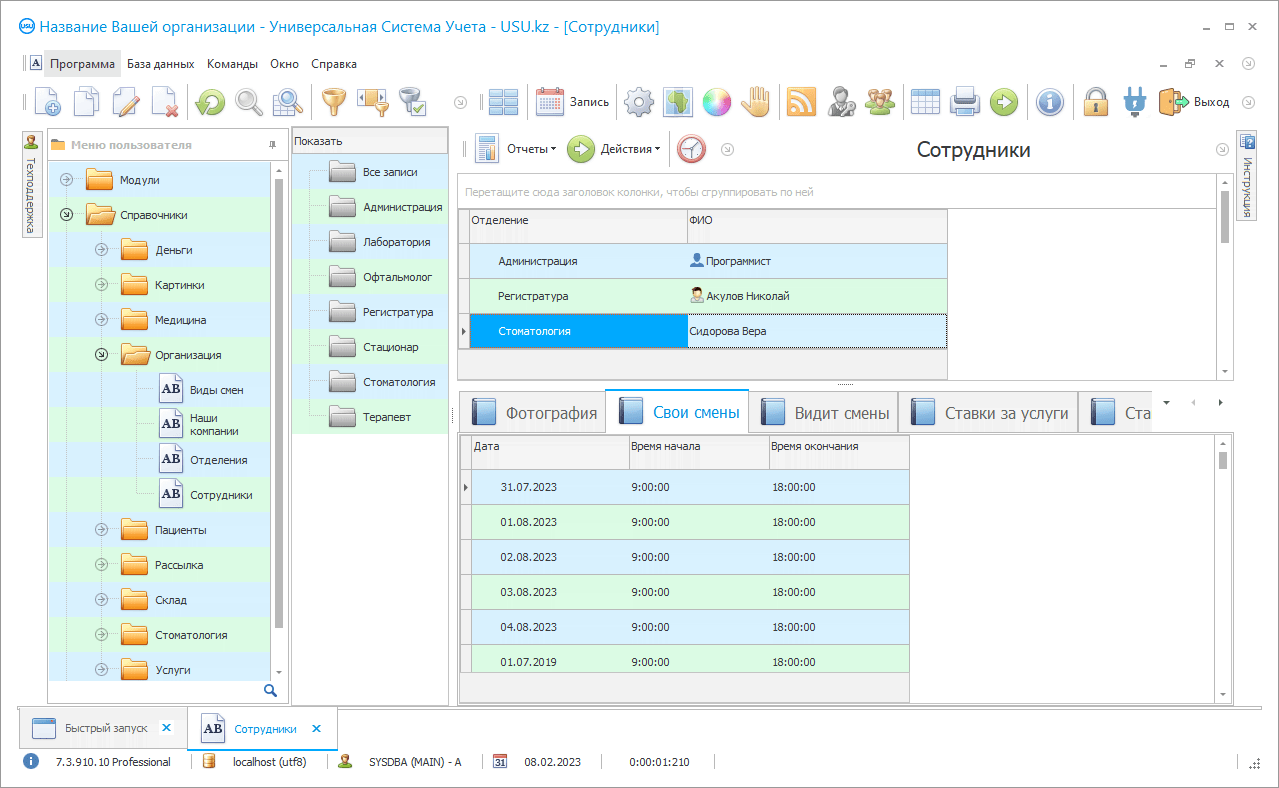Click the Запись calendar button
This screenshot has height=788, width=1279.
click(573, 101)
